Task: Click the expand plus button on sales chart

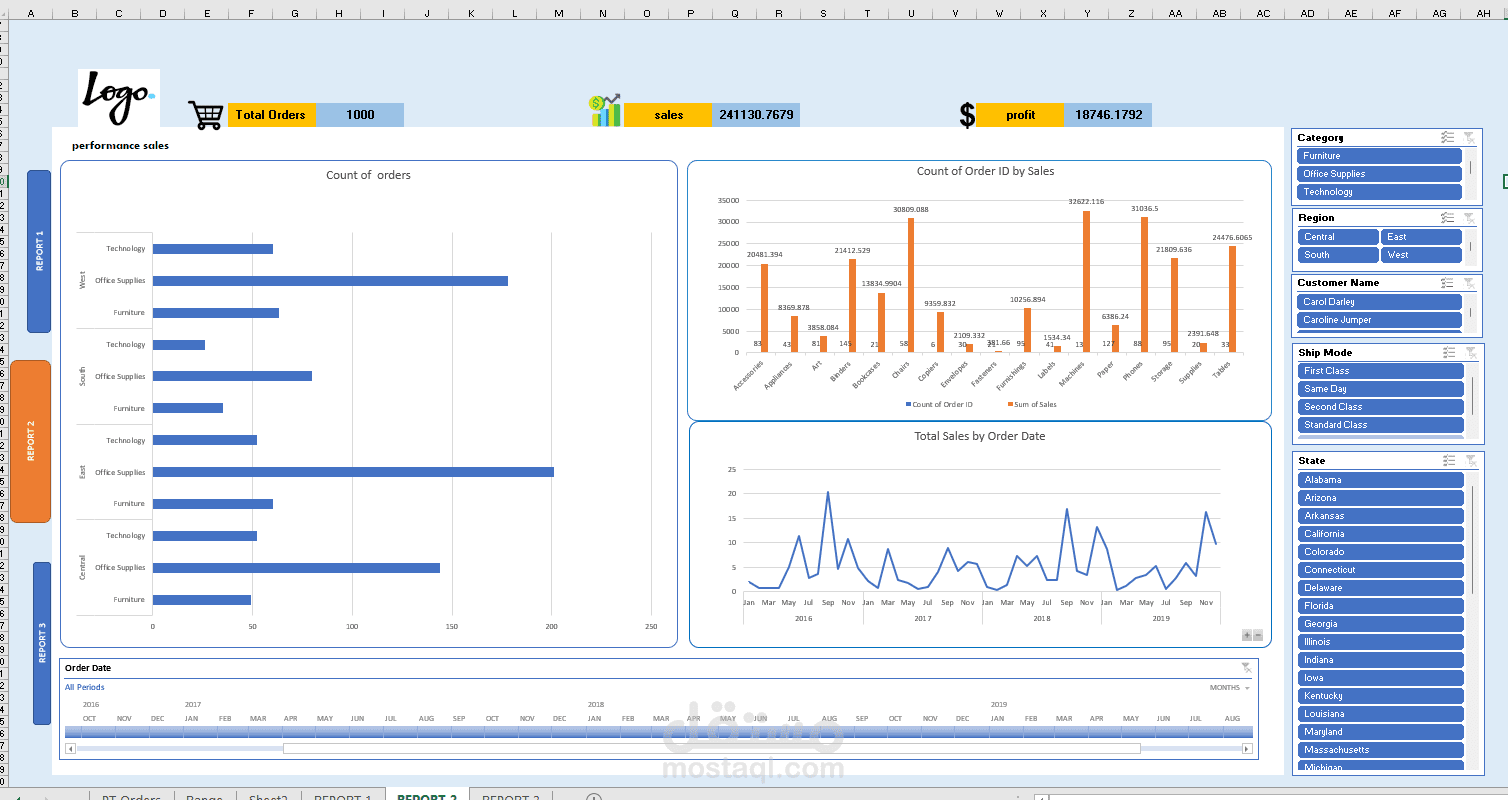Action: click(x=1246, y=635)
